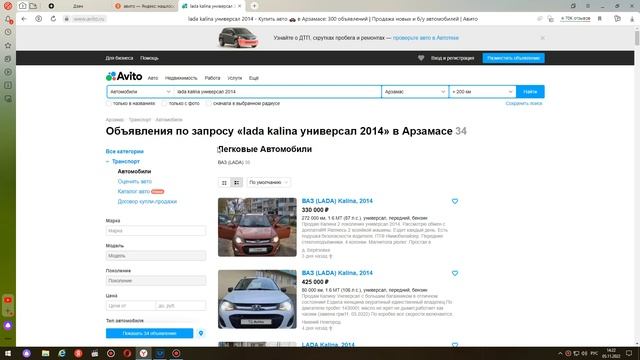
Task: Click the Avito logo
Action: 124,76
